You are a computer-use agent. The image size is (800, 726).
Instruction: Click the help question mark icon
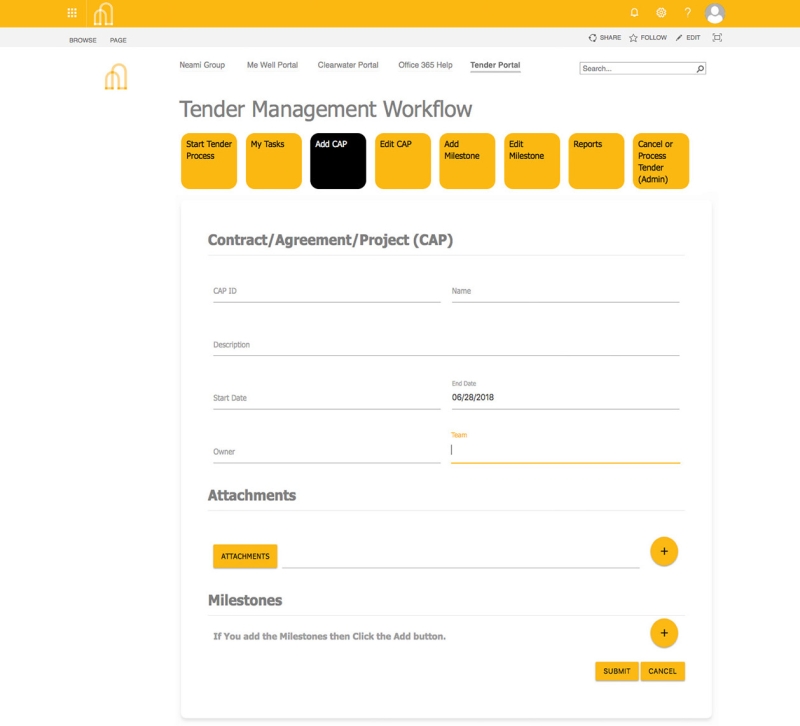click(687, 13)
